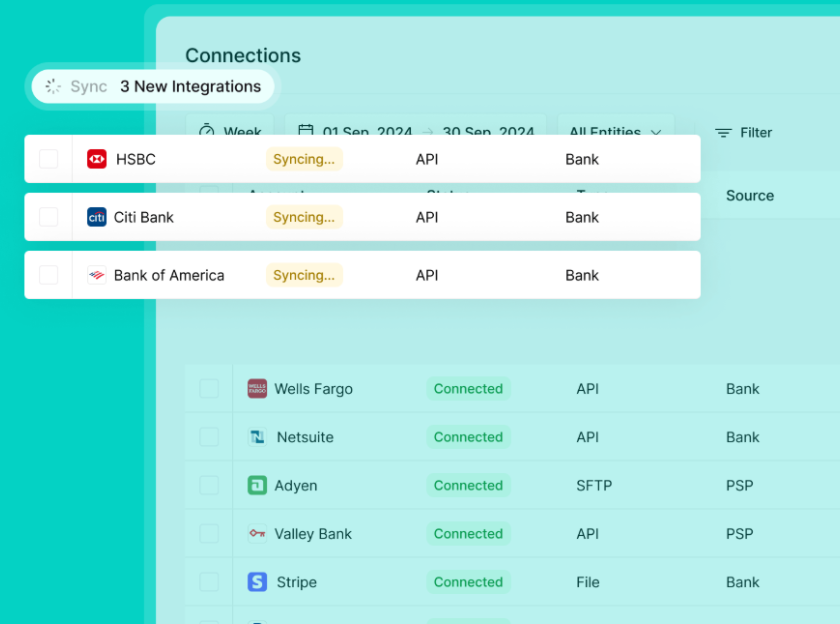Click PSP source in Valley Bank row
840x624 pixels.
pyautogui.click(x=739, y=533)
